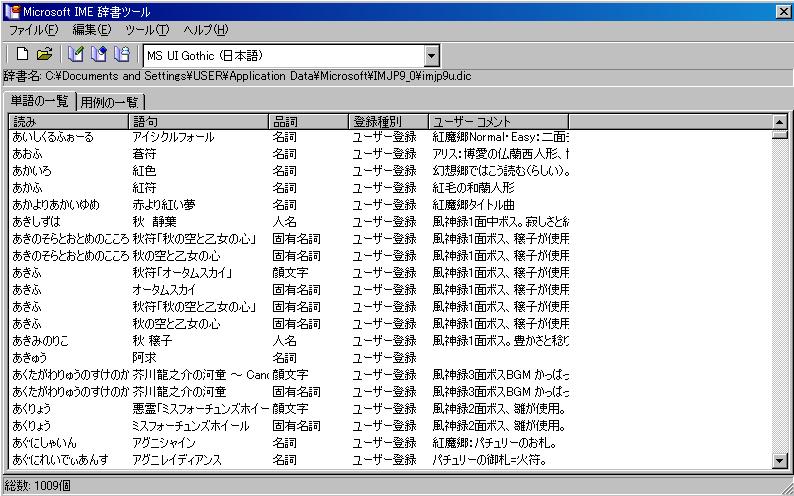Select the 秋符「オータムスカイ」 word entry

182,273
